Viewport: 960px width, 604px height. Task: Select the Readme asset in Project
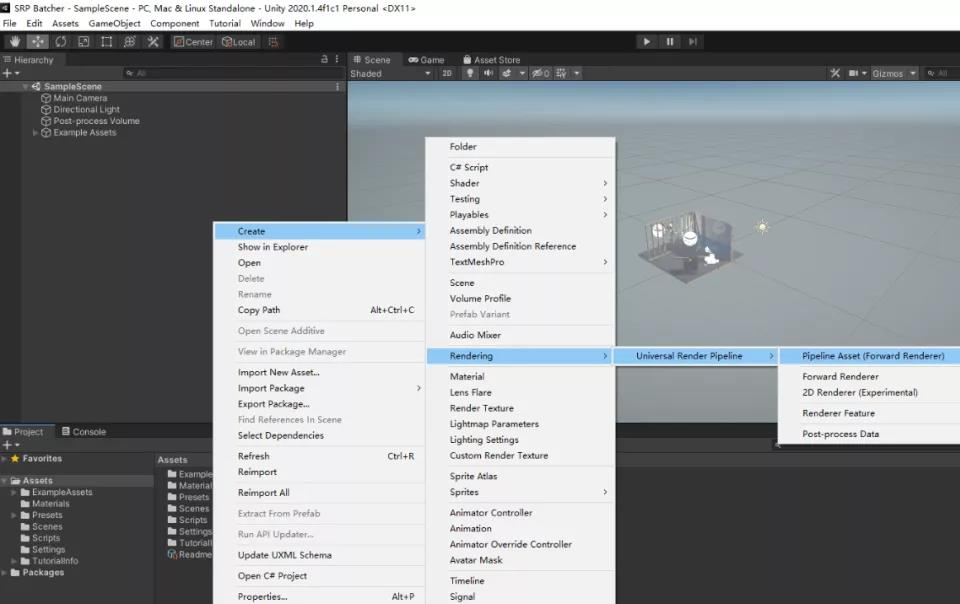coord(190,554)
